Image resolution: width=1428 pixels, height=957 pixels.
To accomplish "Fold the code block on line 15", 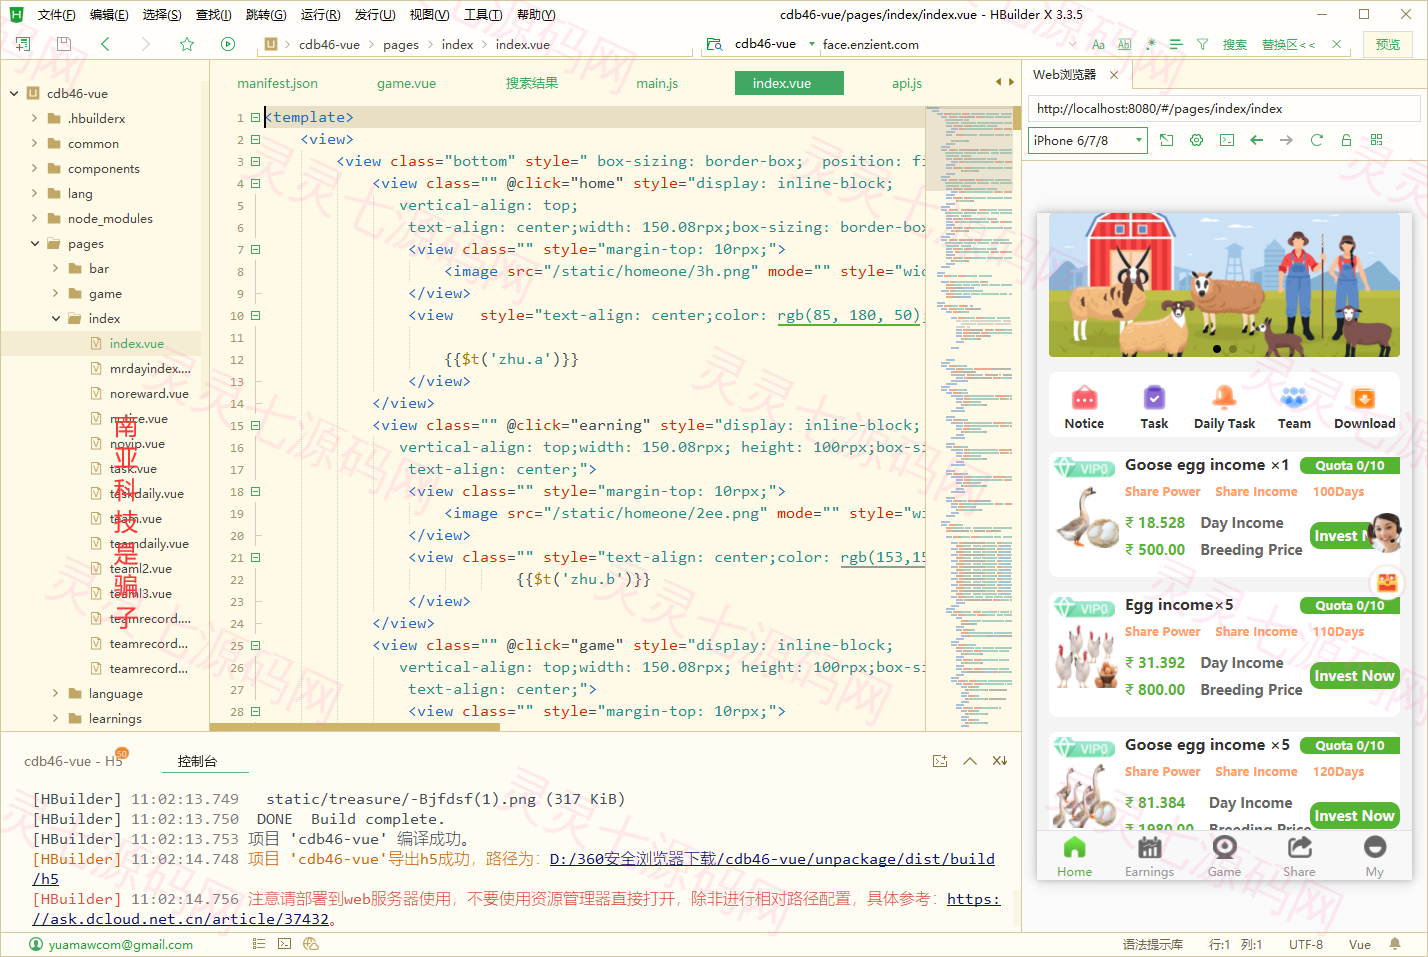I will (x=255, y=425).
